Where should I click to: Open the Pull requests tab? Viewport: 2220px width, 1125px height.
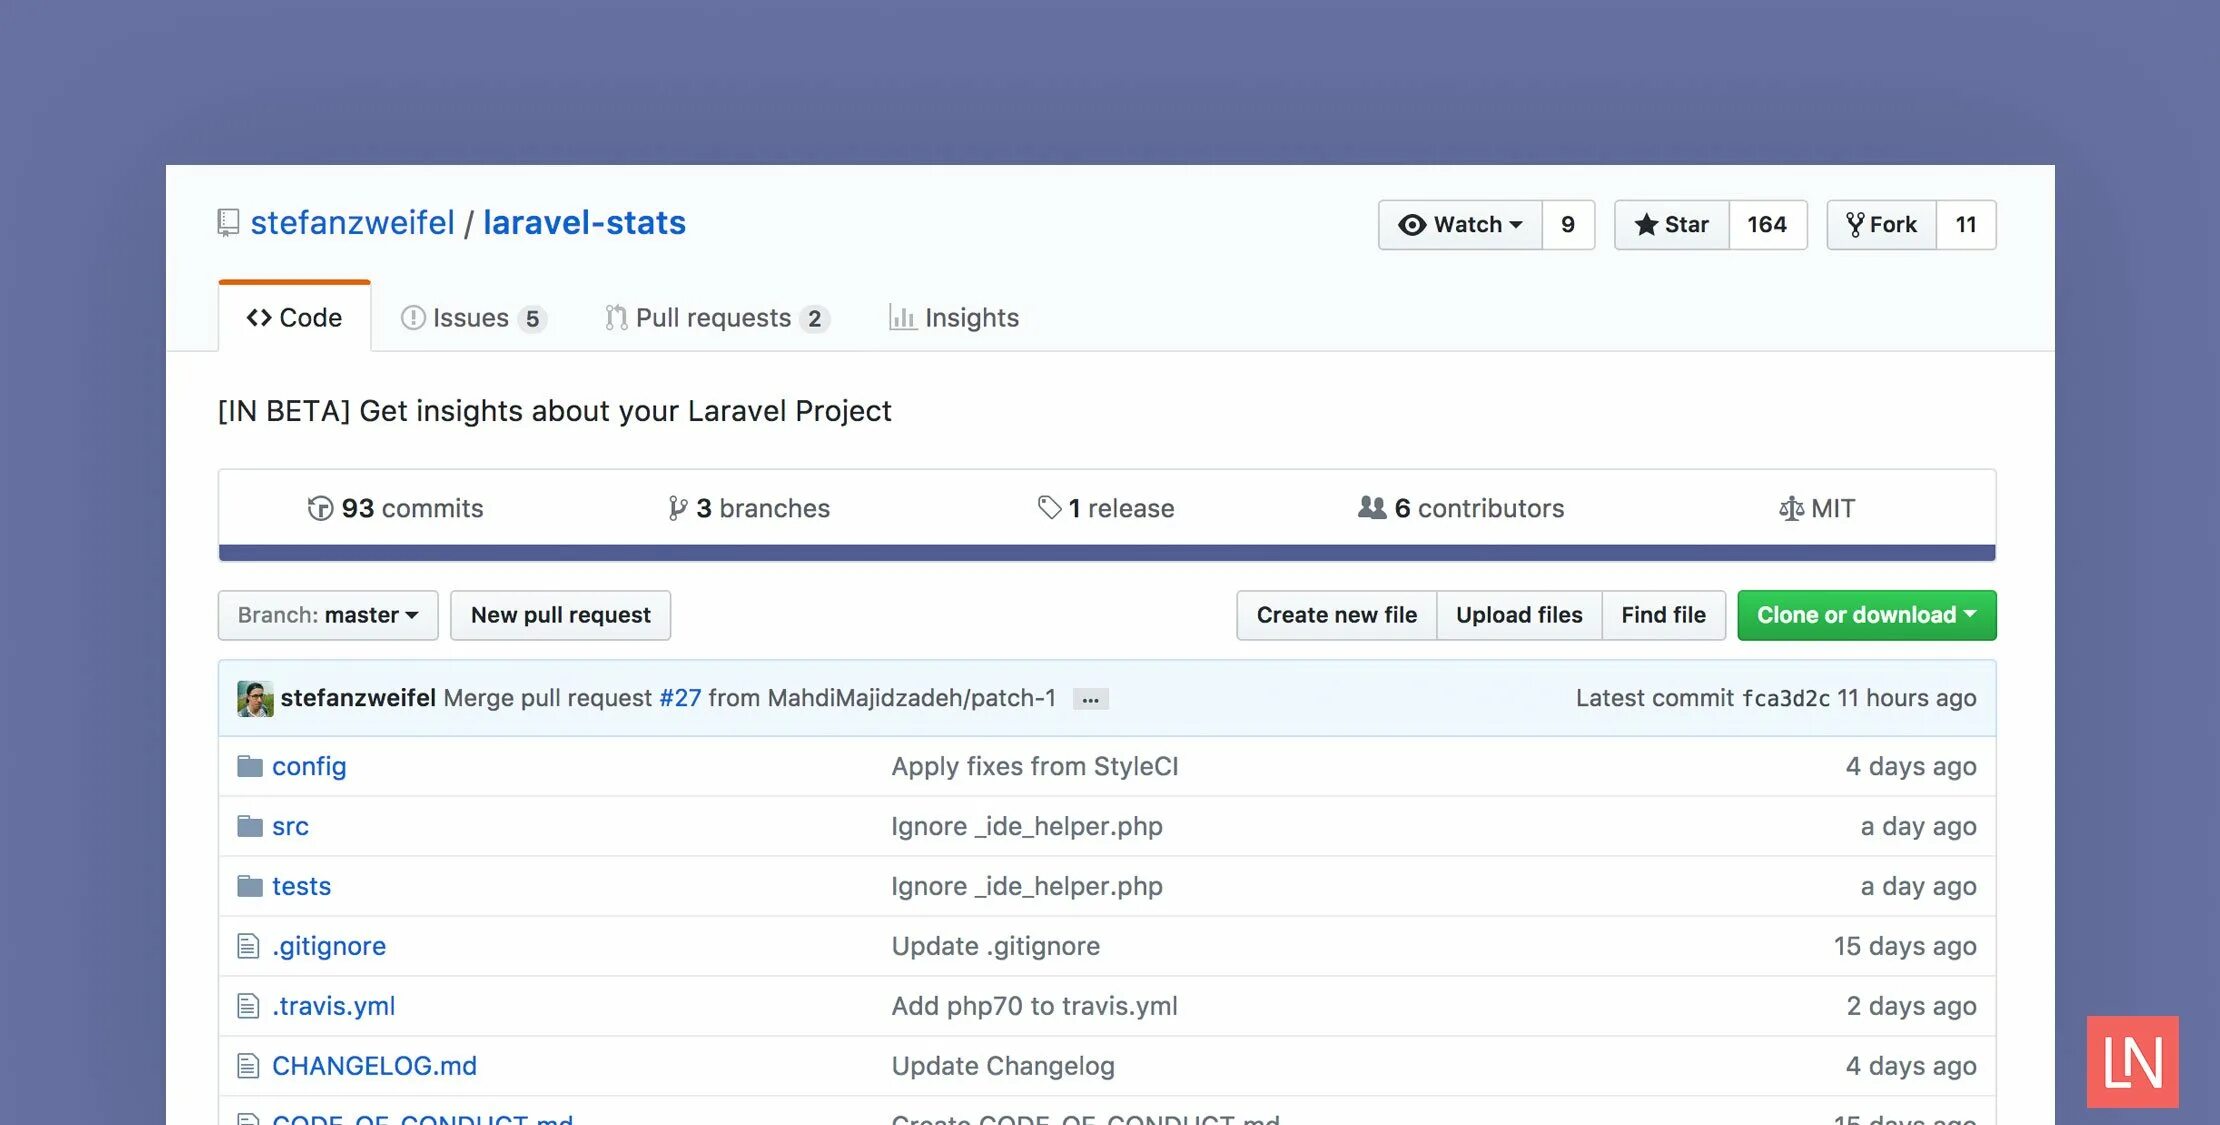click(716, 318)
